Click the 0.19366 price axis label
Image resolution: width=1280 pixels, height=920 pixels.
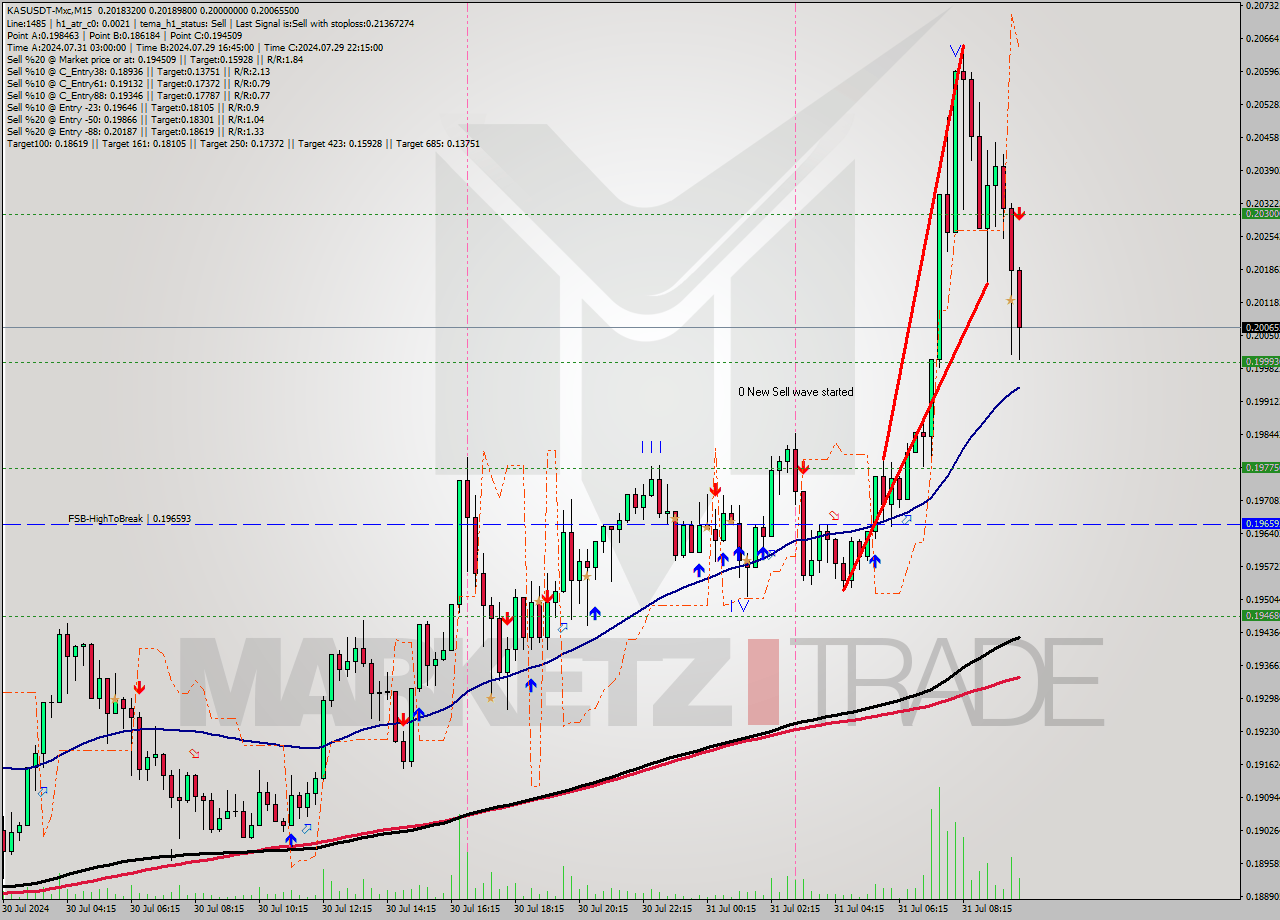tap(1261, 666)
